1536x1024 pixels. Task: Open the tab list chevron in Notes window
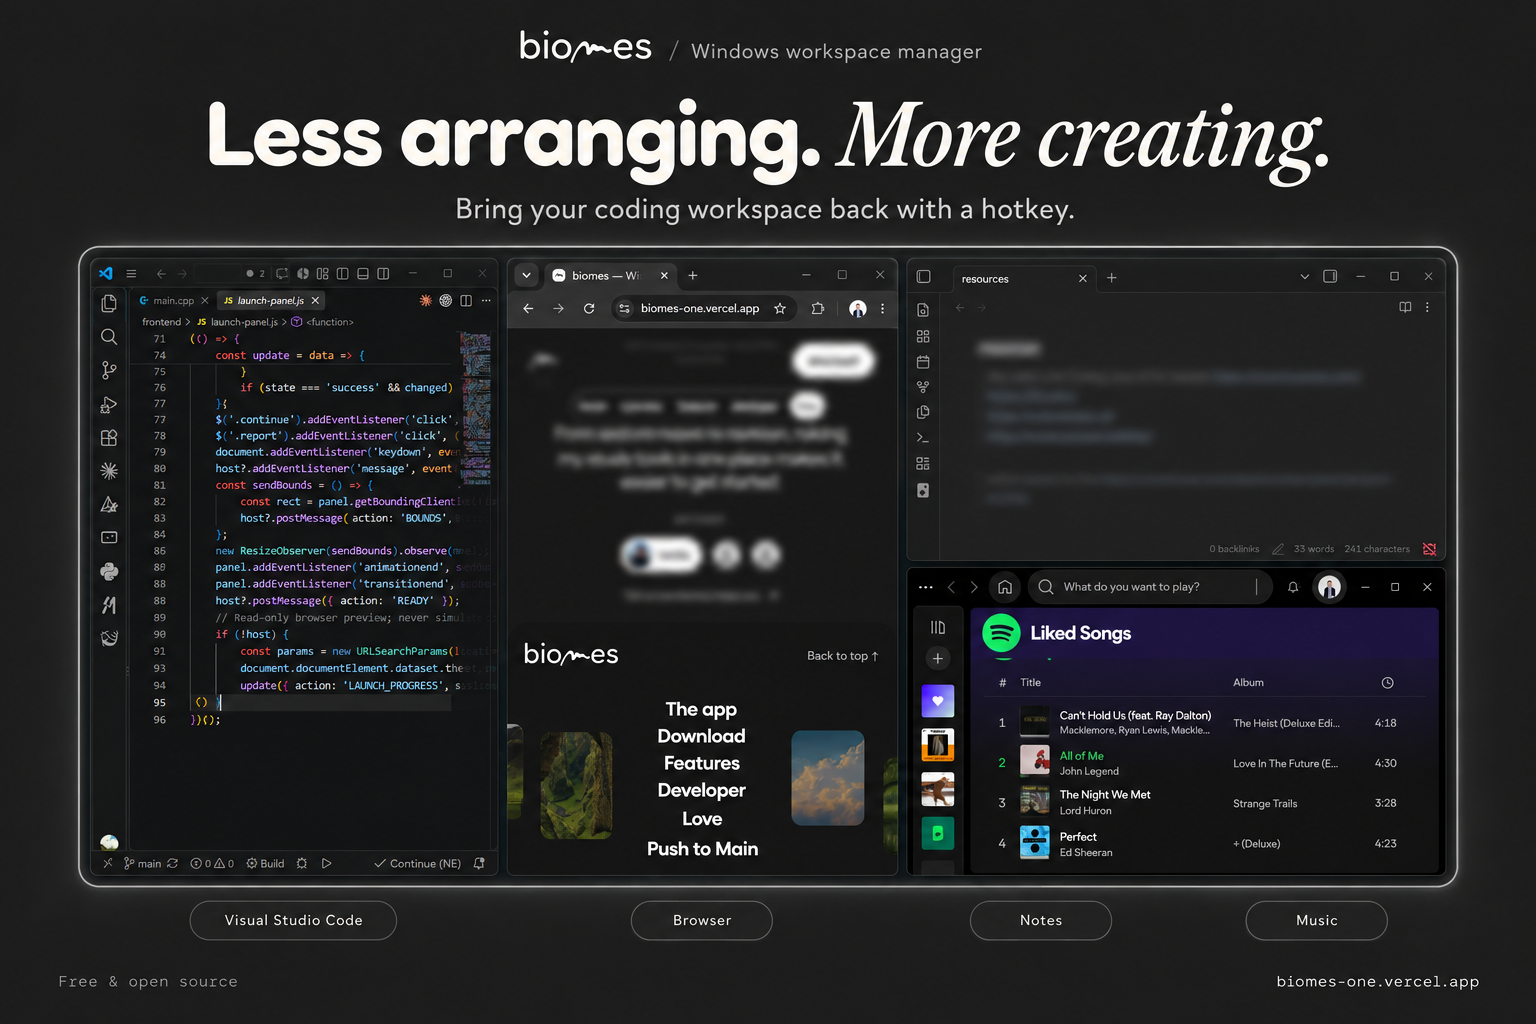[x=1304, y=276]
